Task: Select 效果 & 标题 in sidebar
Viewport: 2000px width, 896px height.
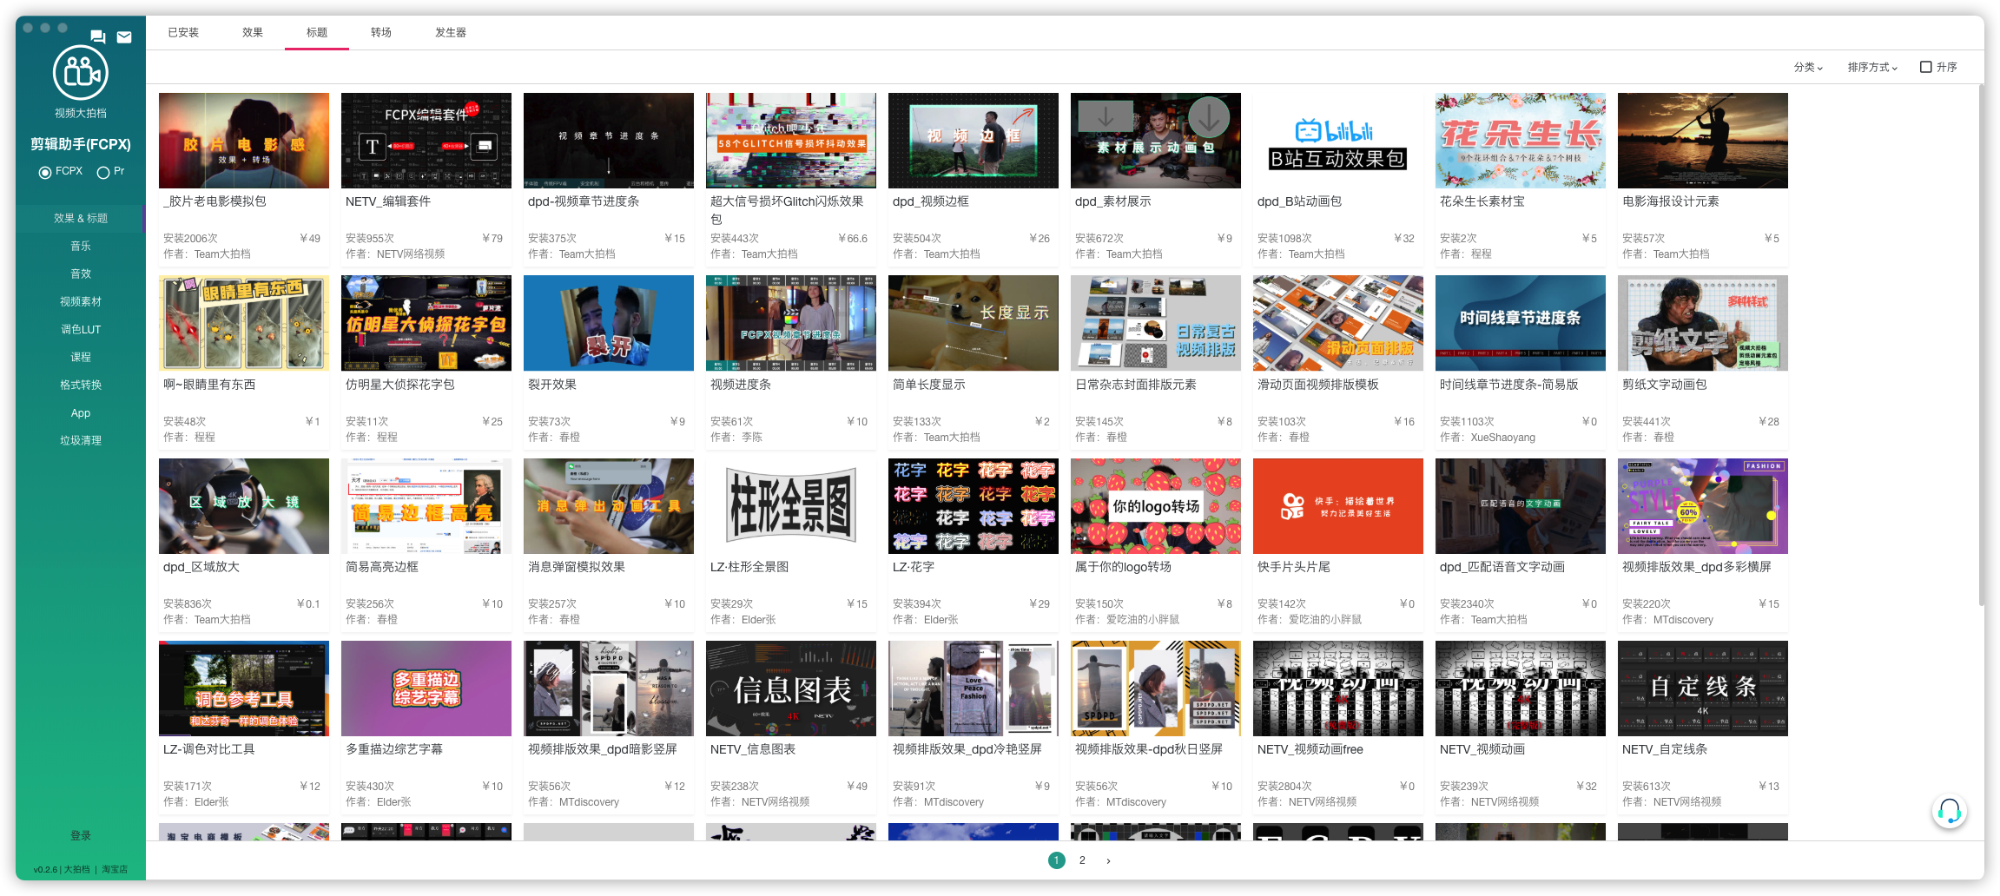Action: click(80, 218)
